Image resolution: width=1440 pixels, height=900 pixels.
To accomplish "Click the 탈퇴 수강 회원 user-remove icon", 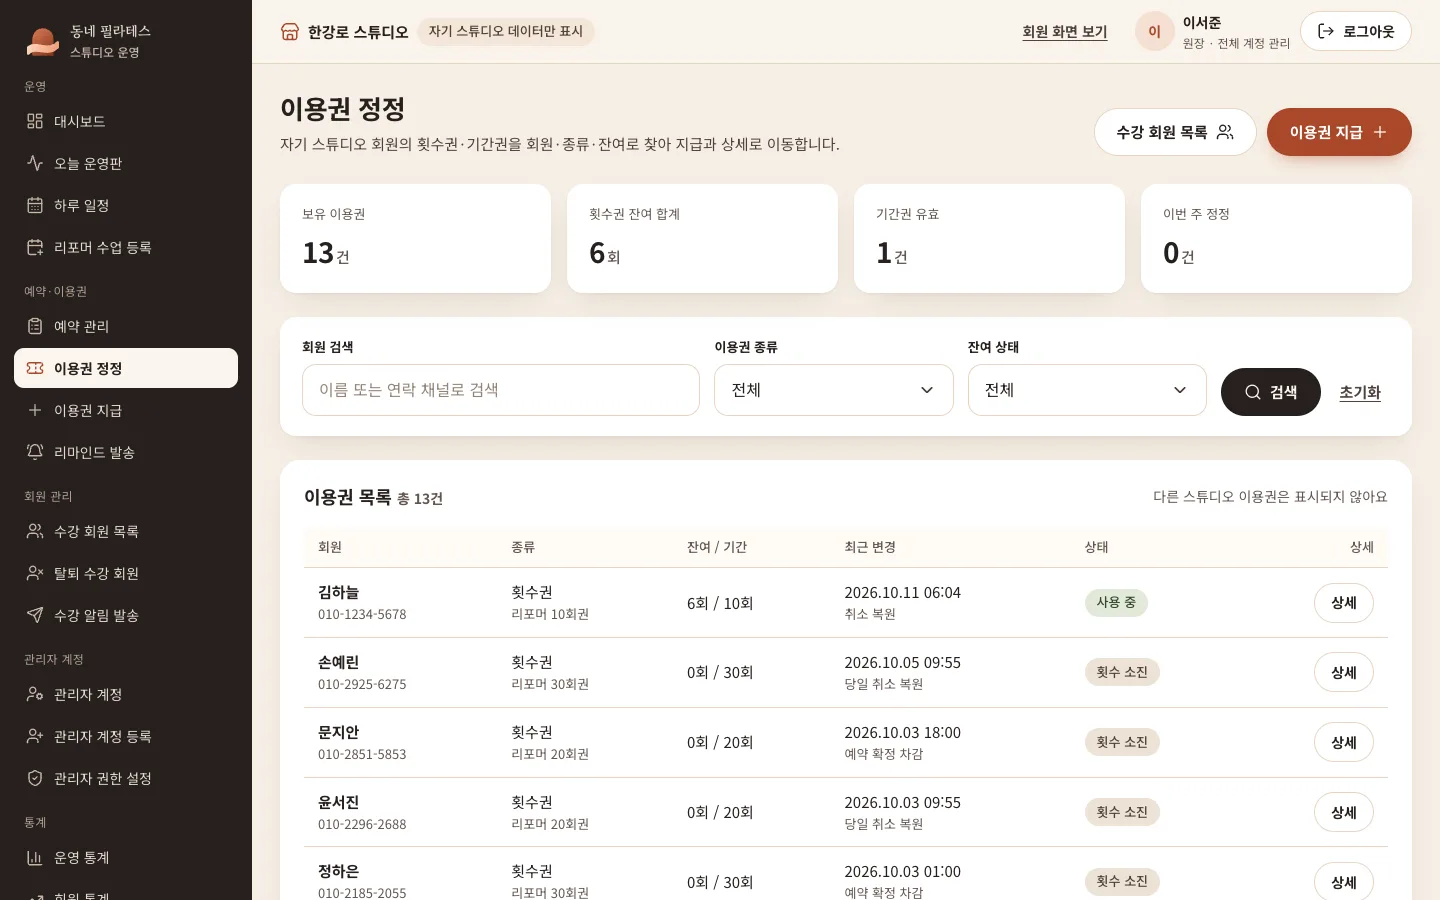I will point(35,573).
